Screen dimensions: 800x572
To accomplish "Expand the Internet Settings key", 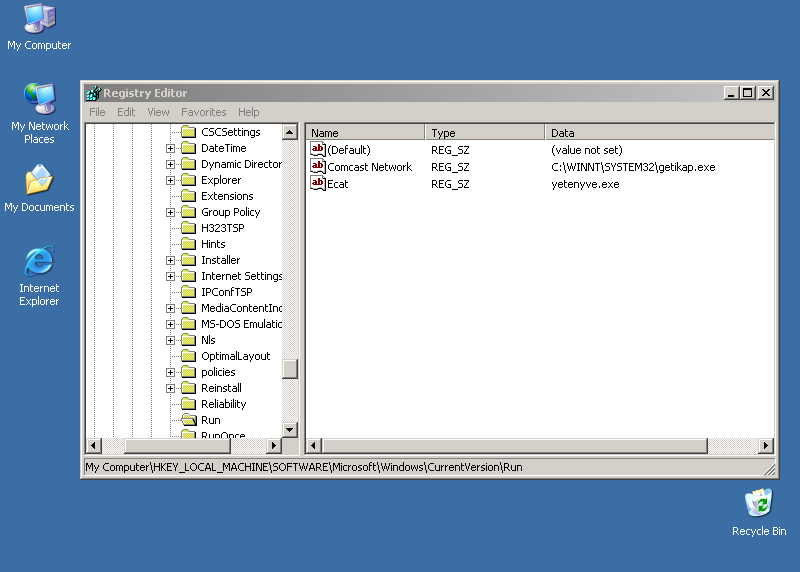I will pyautogui.click(x=170, y=277).
